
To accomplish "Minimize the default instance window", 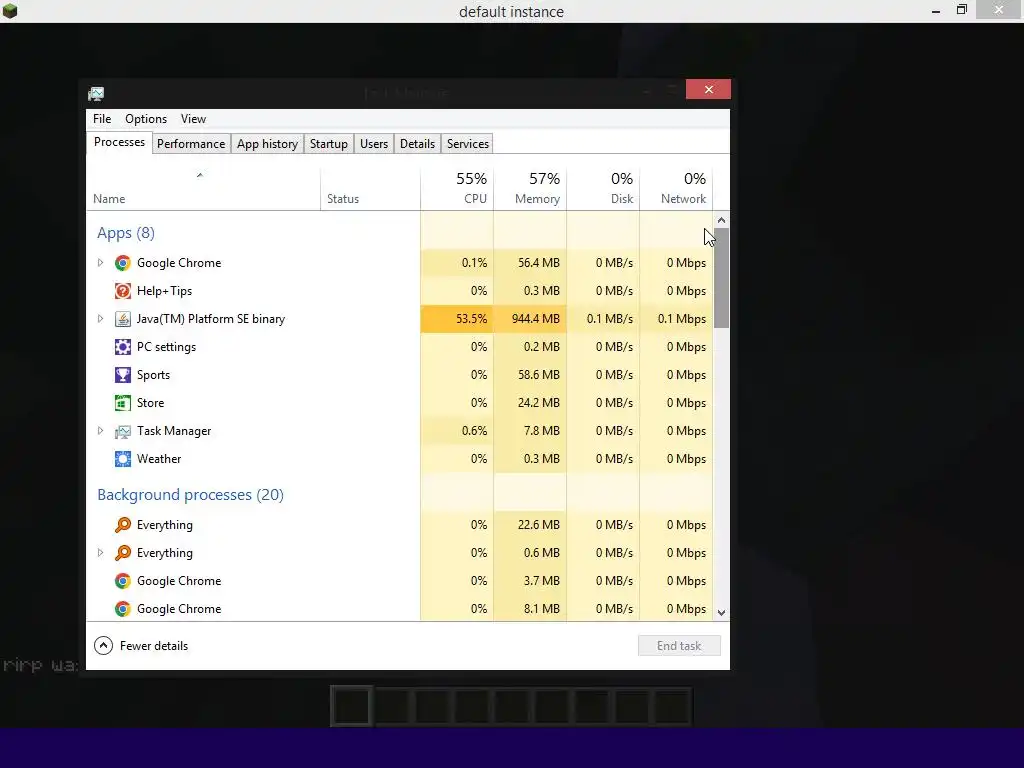I will tap(936, 11).
